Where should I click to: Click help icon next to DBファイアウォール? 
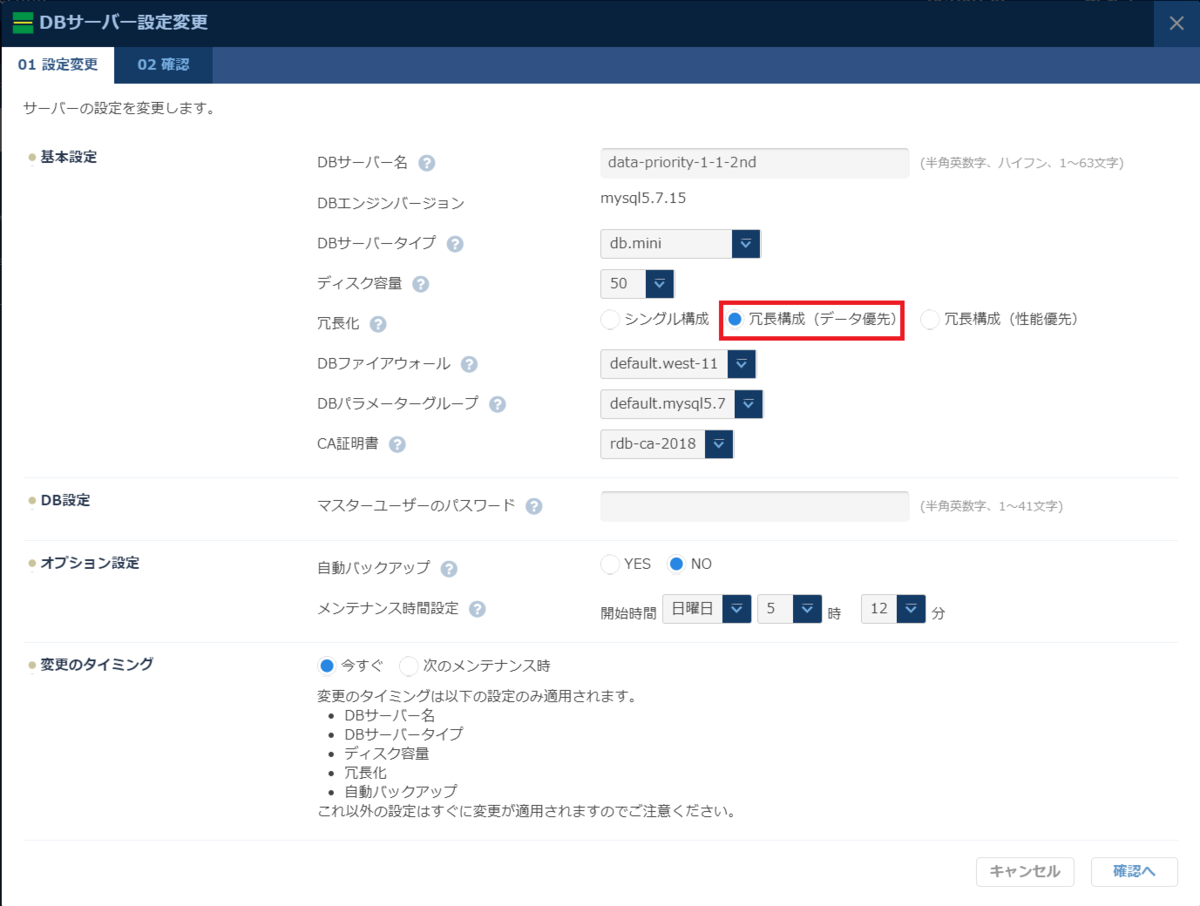(x=469, y=365)
